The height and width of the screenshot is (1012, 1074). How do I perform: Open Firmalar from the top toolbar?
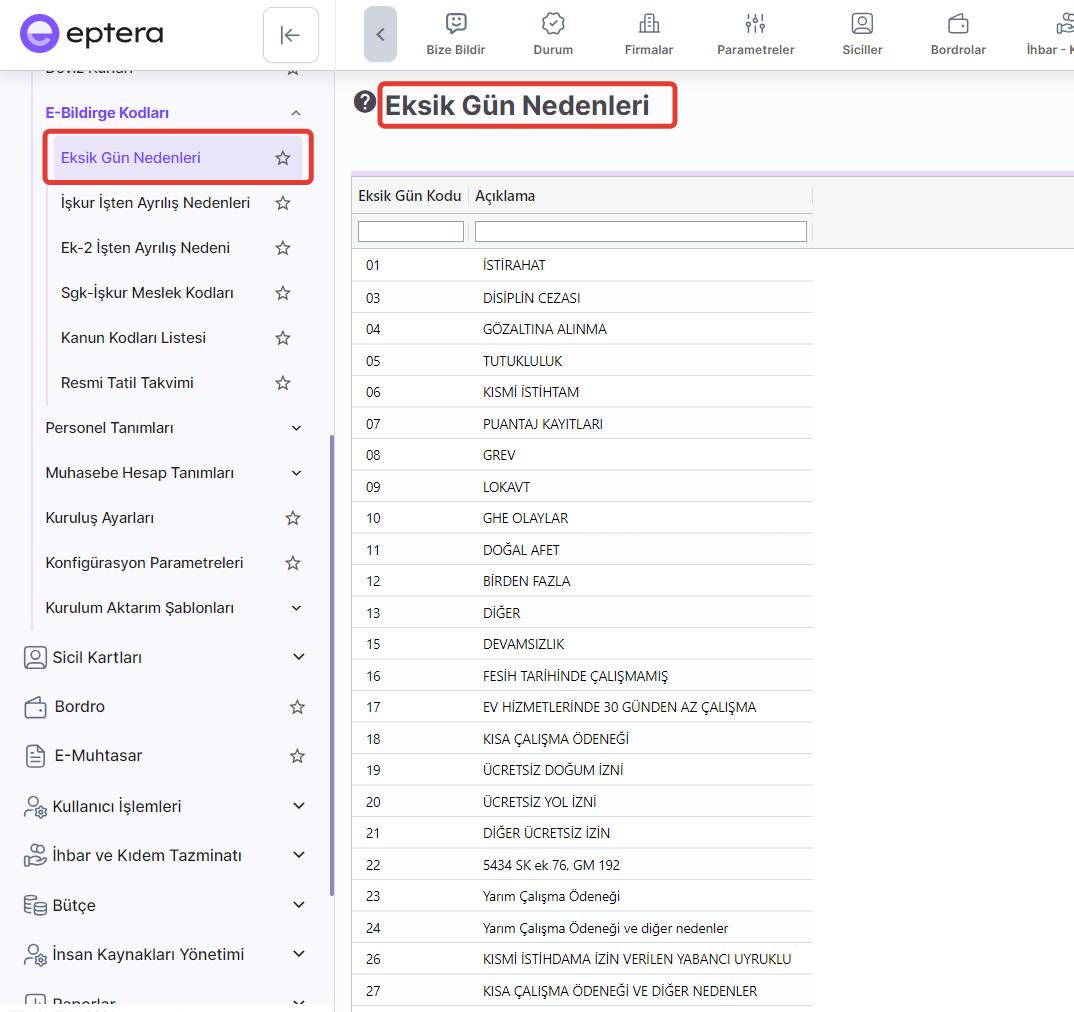[649, 24]
